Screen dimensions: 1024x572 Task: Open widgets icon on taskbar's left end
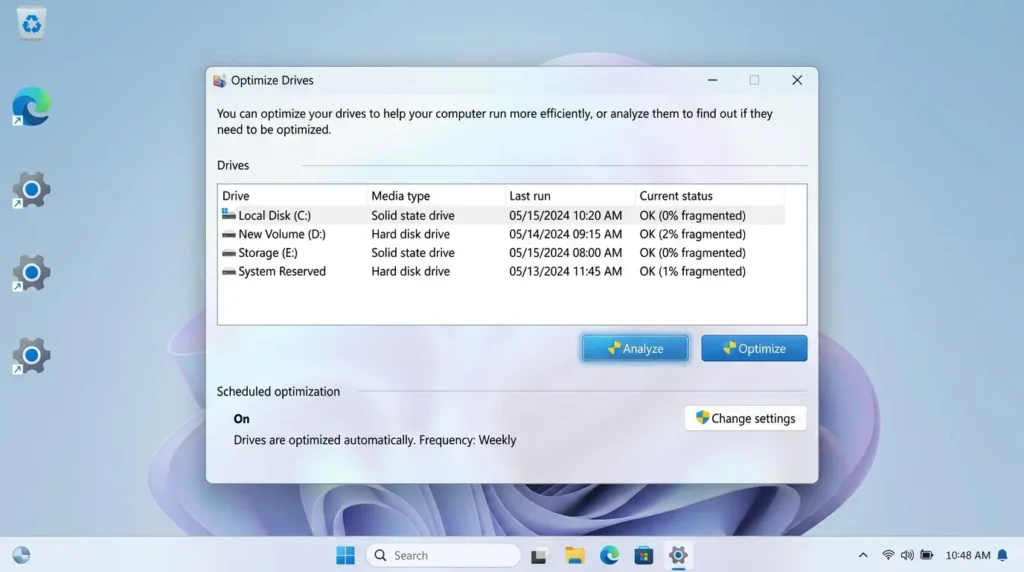pos(22,555)
